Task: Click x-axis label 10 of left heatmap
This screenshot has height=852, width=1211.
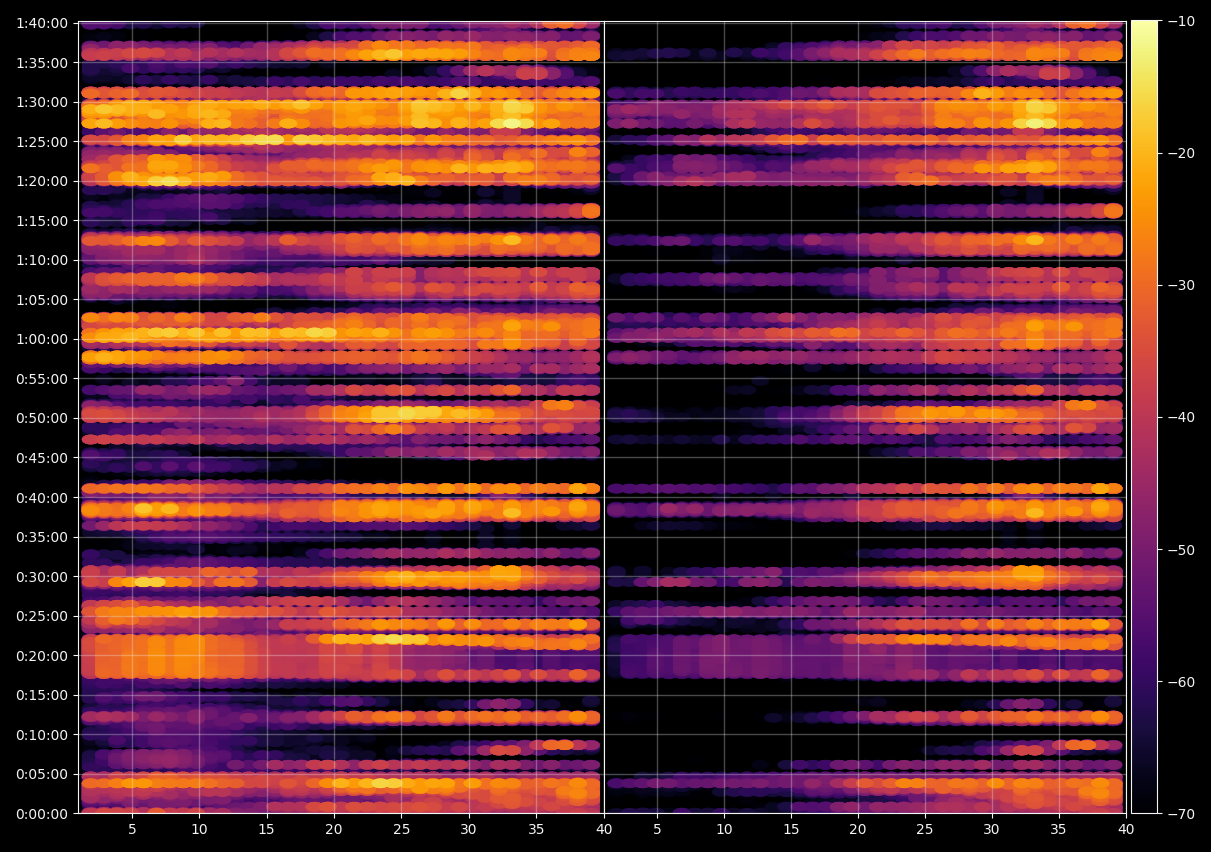Action: coord(199,830)
